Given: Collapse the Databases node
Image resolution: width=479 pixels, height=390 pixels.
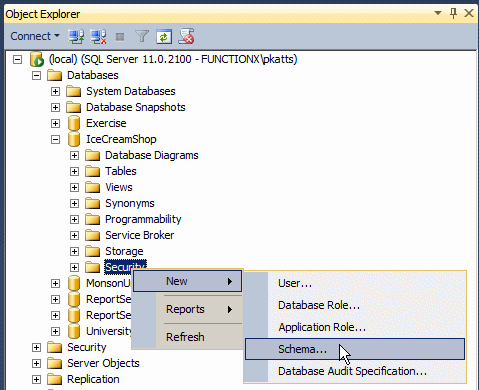Looking at the screenshot, I should pos(36,76).
